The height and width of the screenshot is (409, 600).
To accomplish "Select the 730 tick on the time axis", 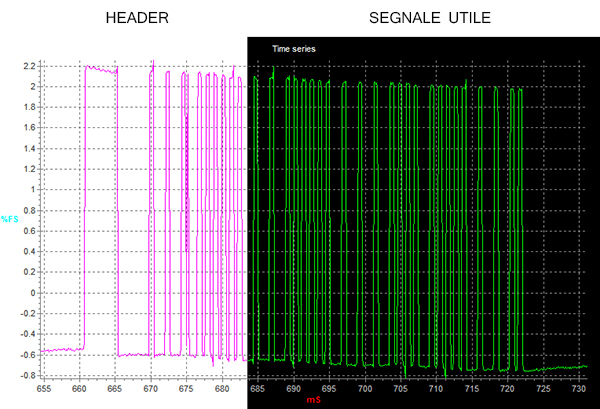I will (x=579, y=386).
